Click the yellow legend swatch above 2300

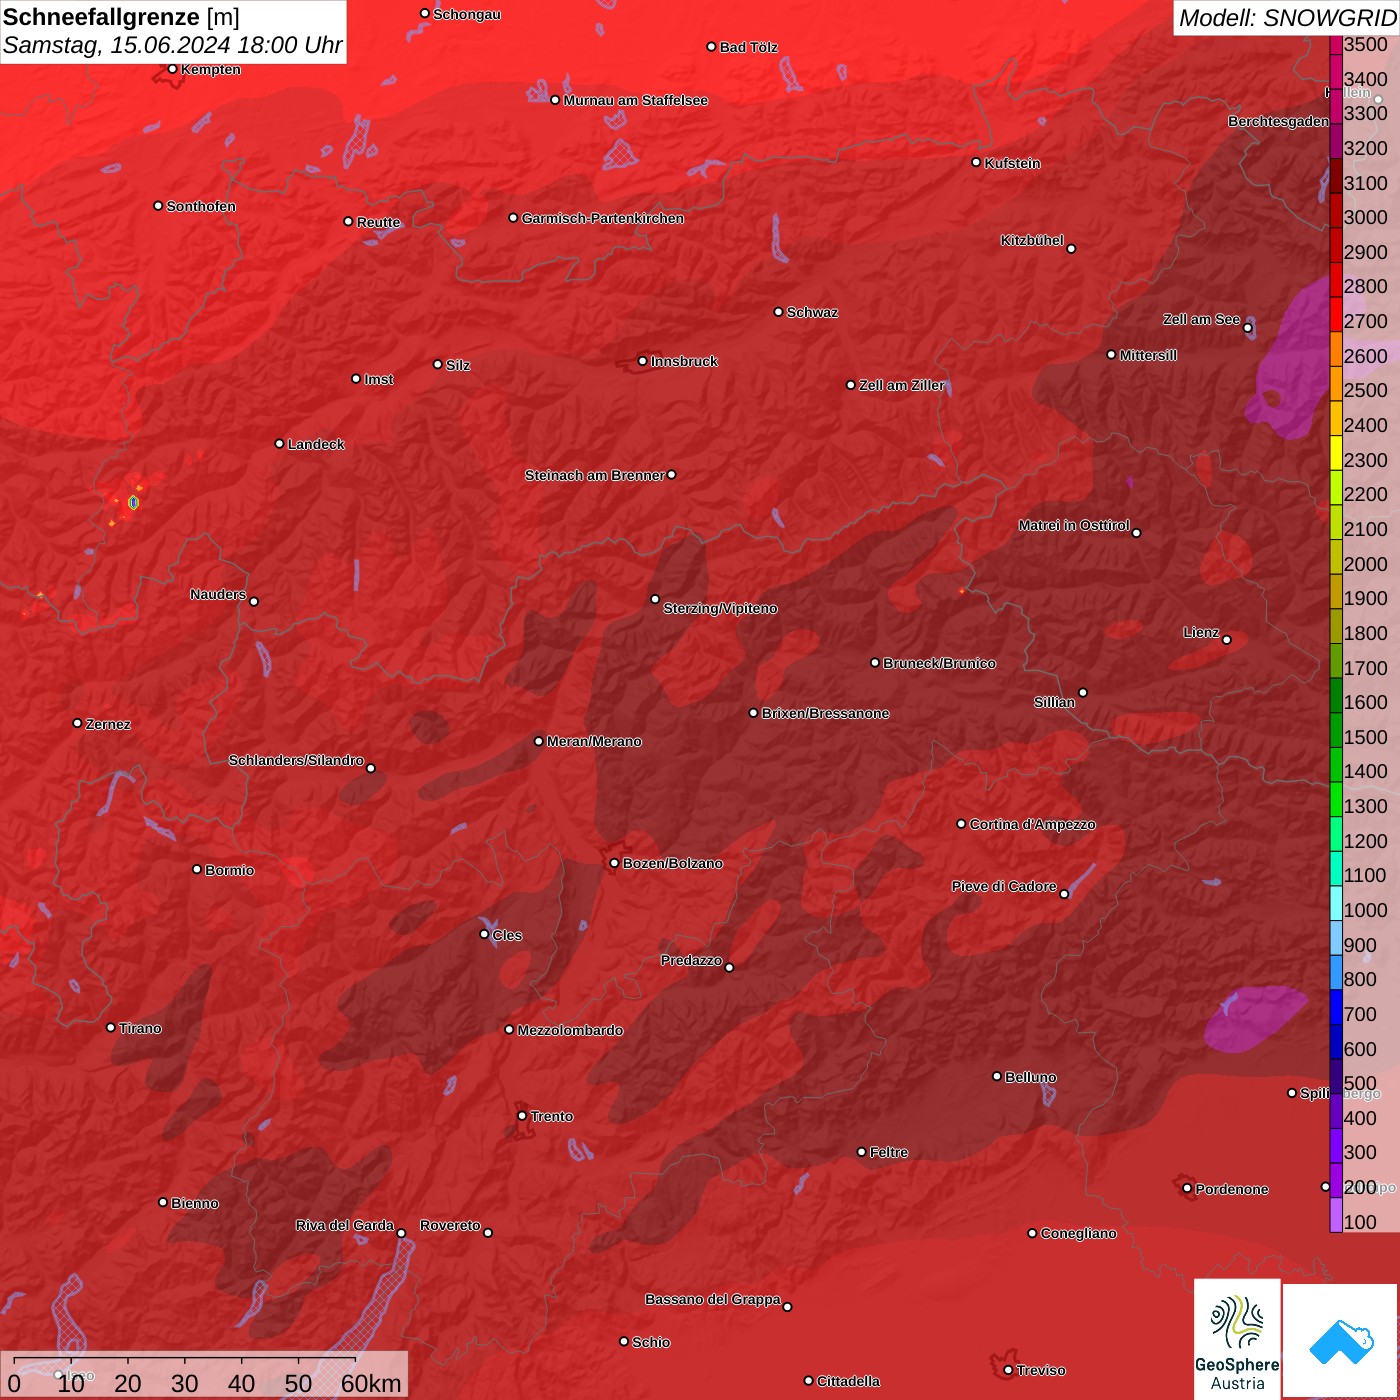point(1336,452)
